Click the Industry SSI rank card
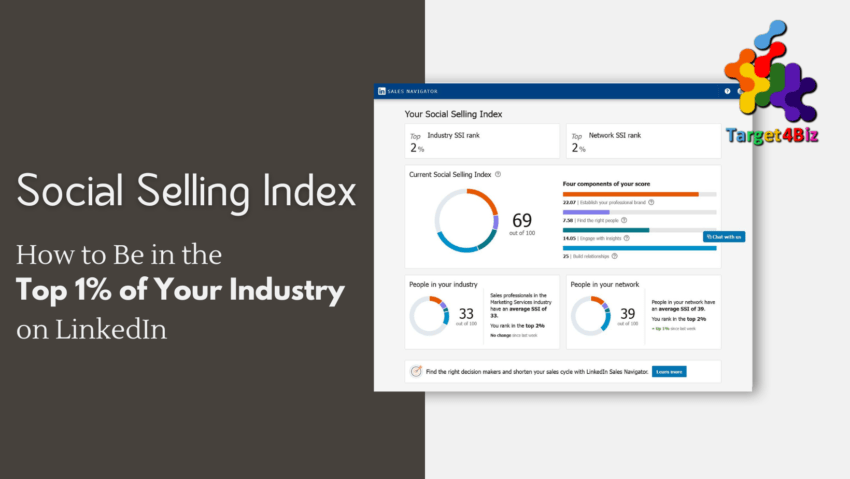 point(481,141)
